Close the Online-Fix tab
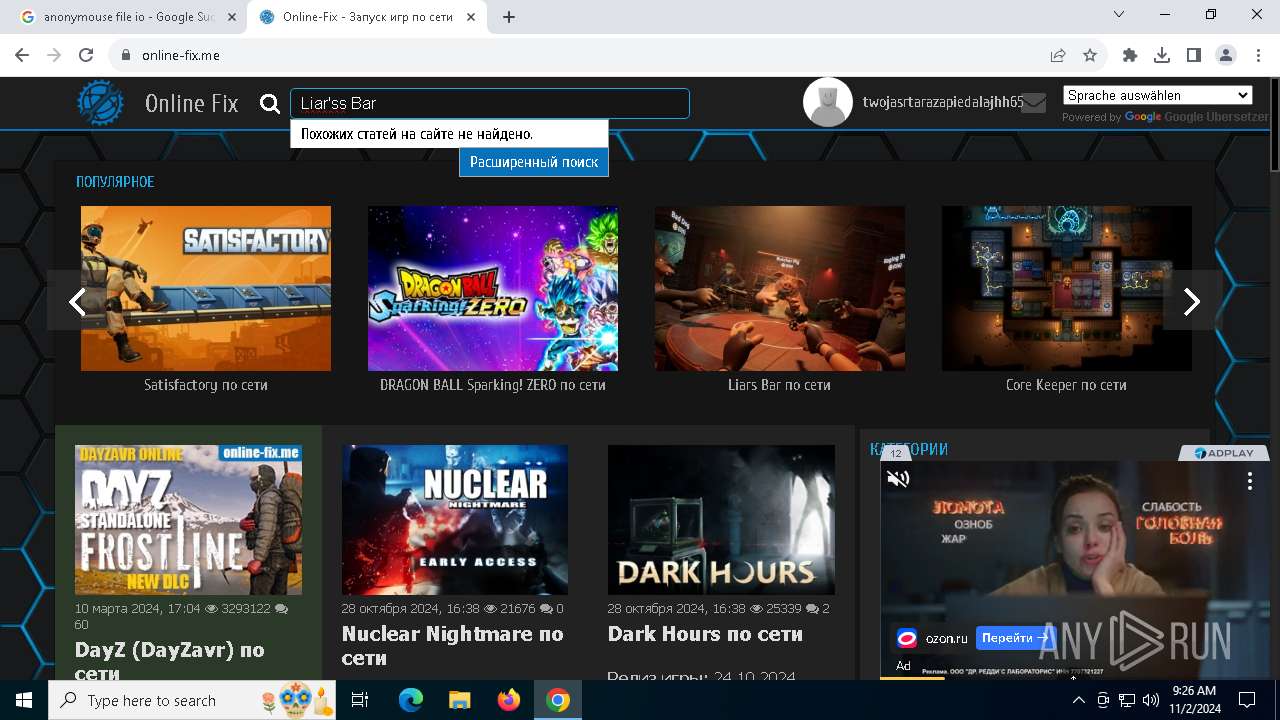Image resolution: width=1280 pixels, height=720 pixels. (471, 17)
